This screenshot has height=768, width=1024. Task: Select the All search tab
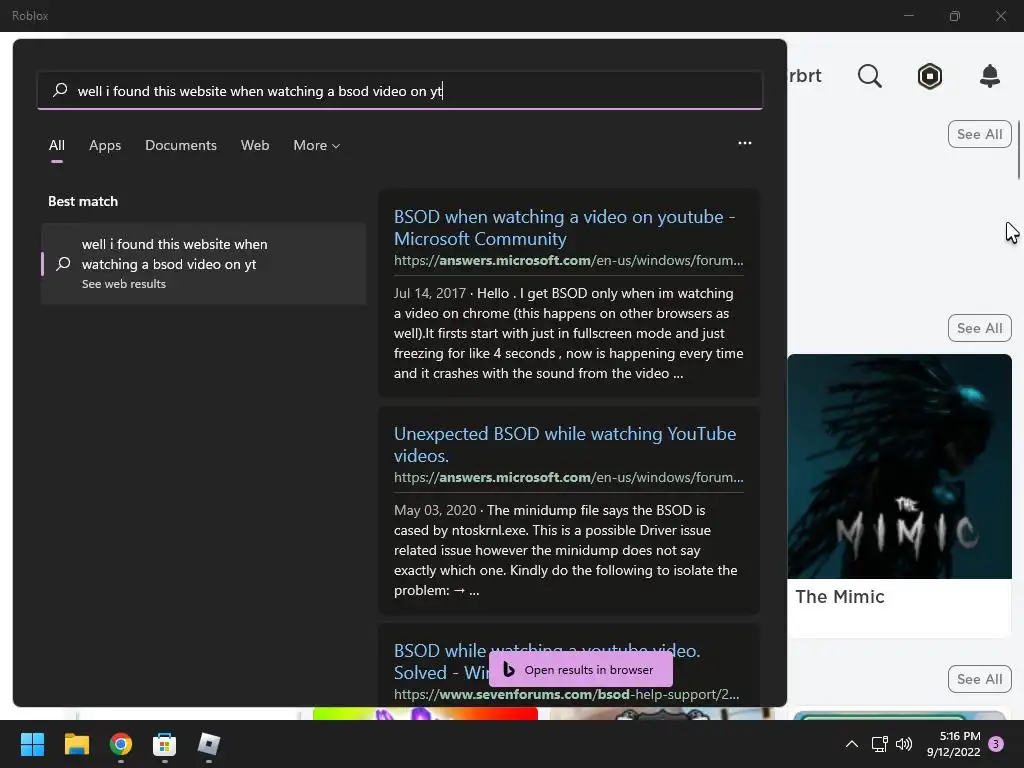[x=57, y=146]
